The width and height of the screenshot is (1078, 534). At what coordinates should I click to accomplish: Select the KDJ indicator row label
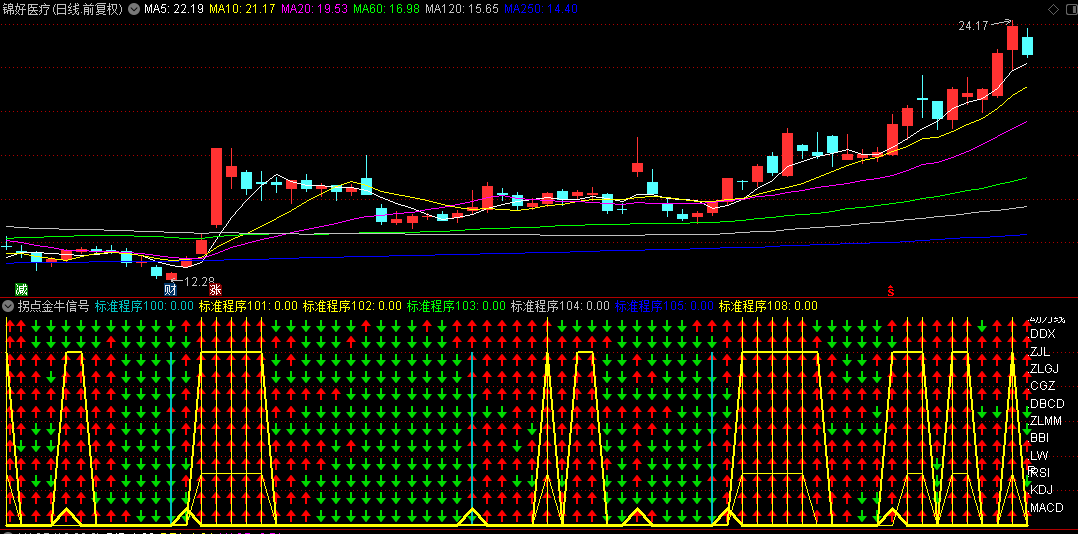coord(1042,489)
